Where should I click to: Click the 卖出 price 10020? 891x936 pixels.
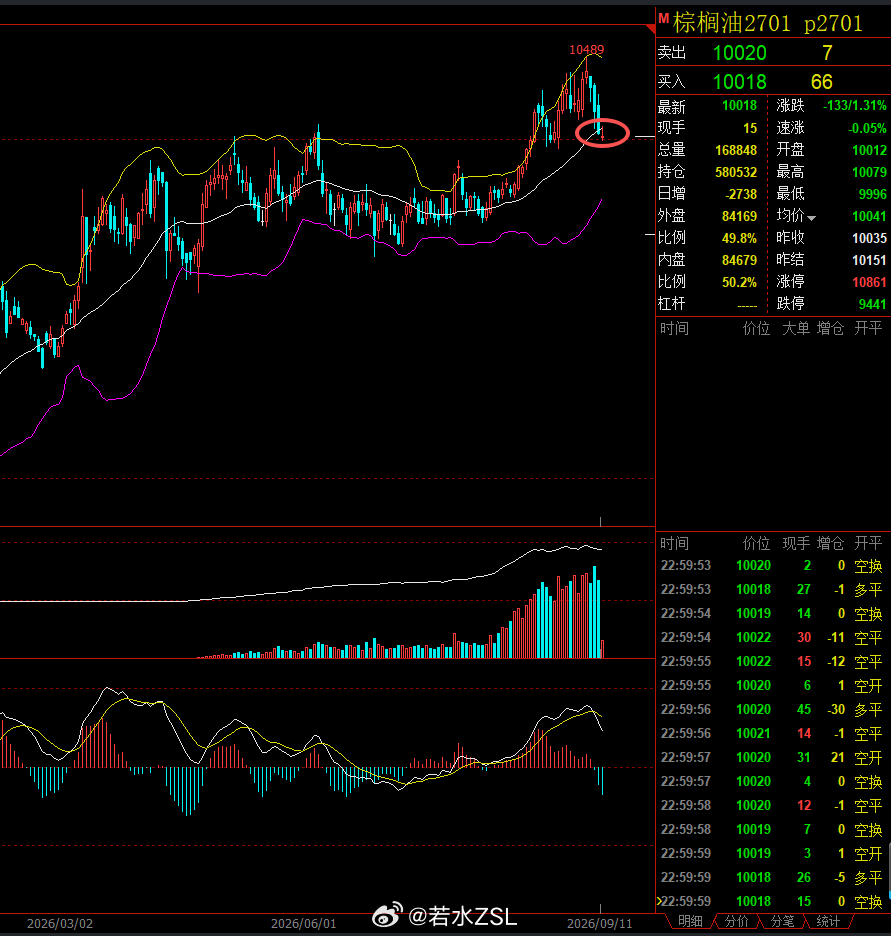pos(739,53)
